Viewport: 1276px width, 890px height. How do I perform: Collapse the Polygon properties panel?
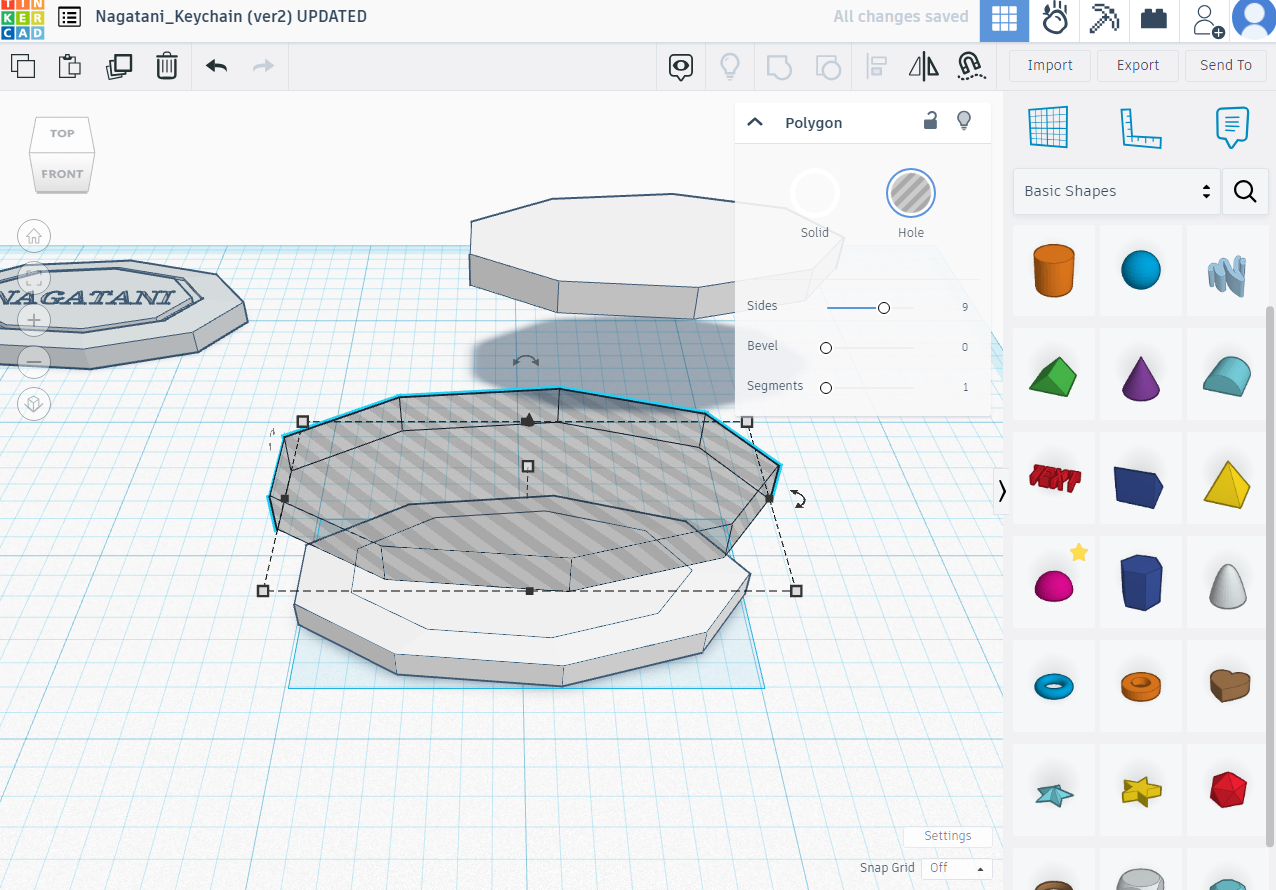pyautogui.click(x=755, y=121)
